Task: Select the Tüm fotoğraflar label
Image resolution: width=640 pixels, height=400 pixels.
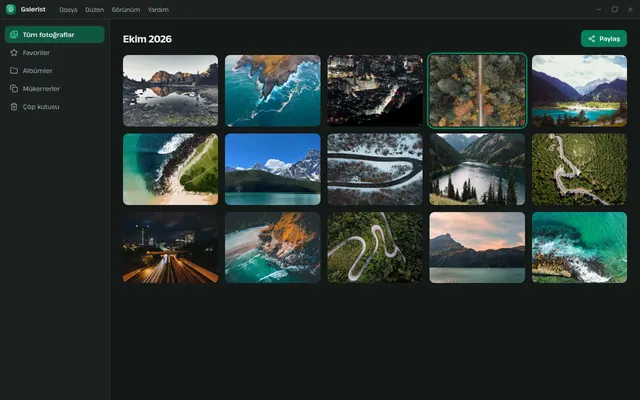Action: pos(48,35)
